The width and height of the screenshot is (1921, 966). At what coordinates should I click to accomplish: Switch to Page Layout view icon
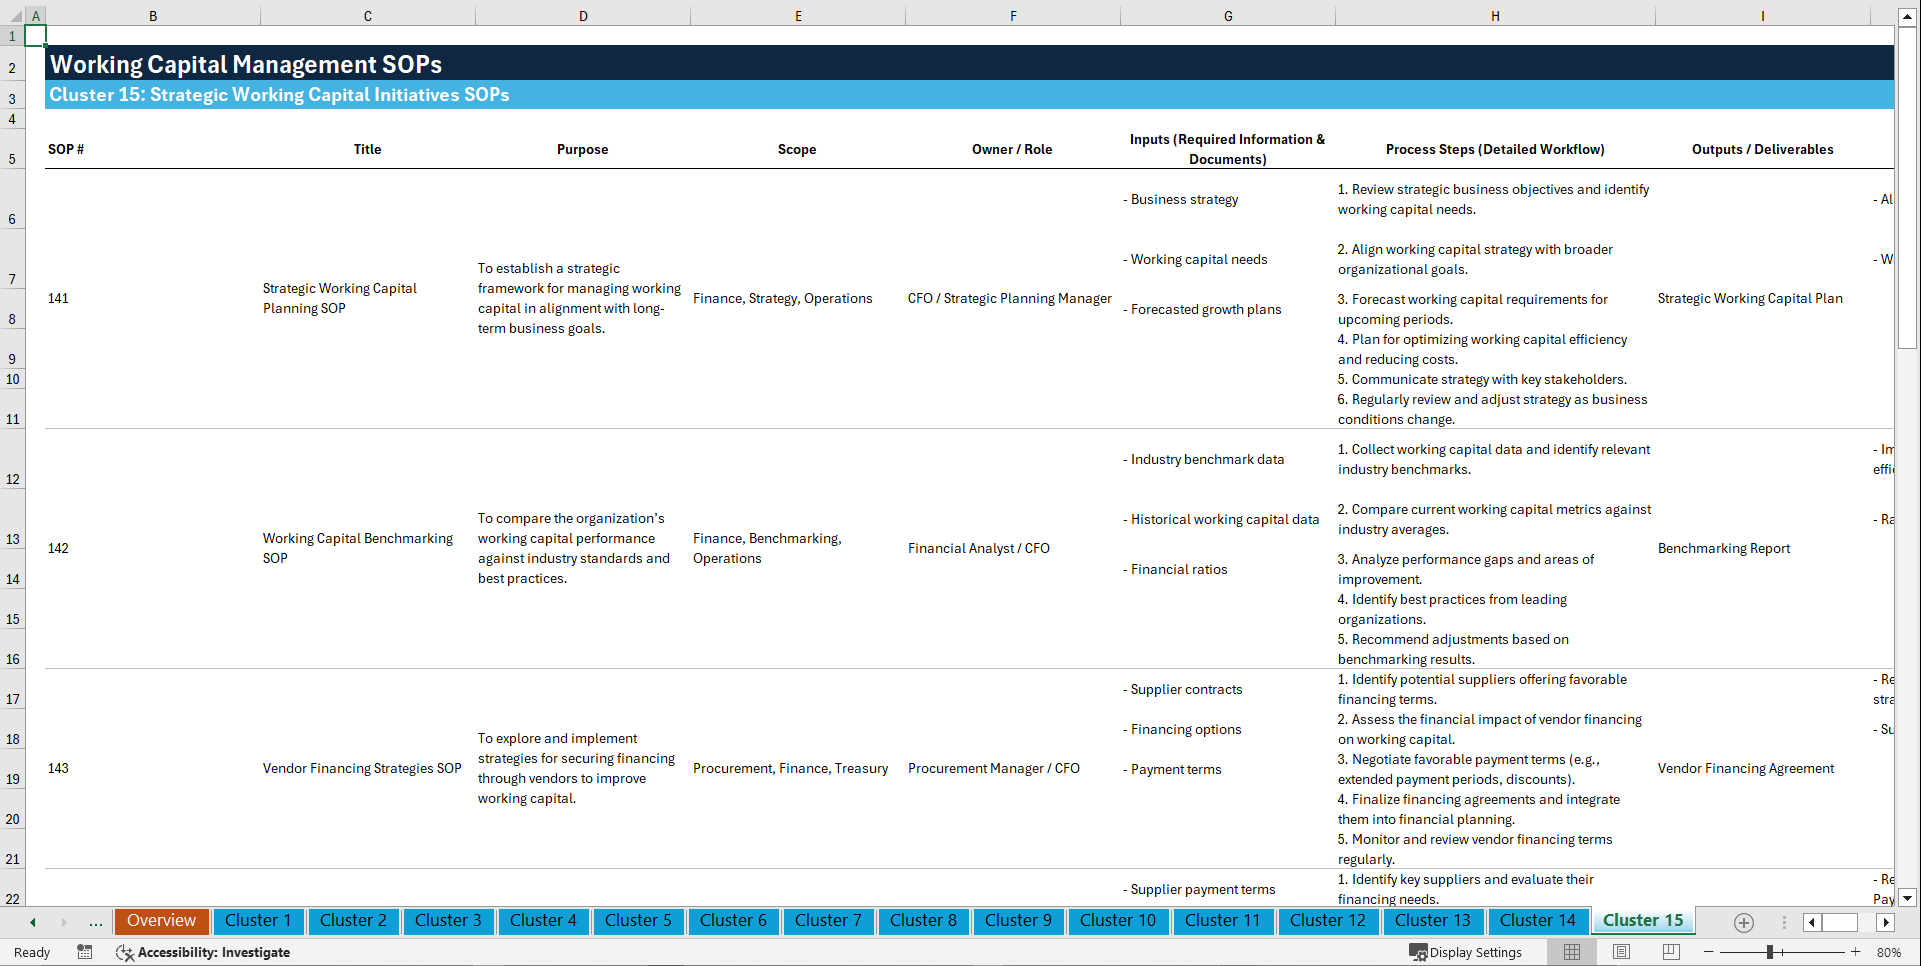1621,952
